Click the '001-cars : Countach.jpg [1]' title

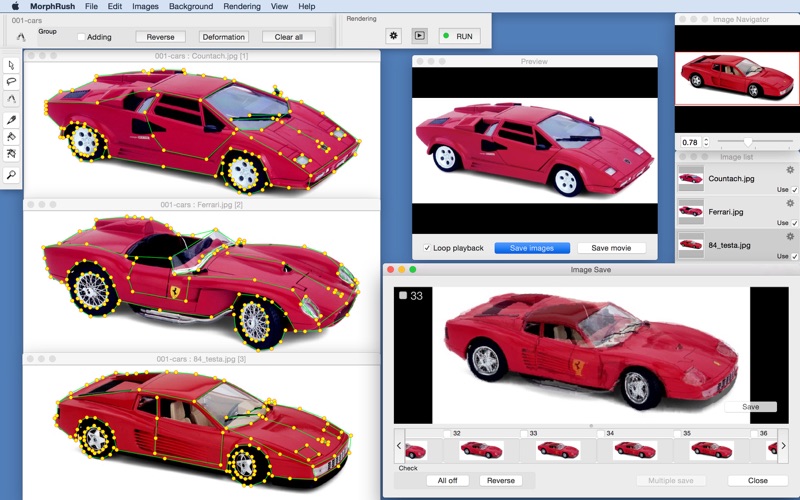coord(202,56)
